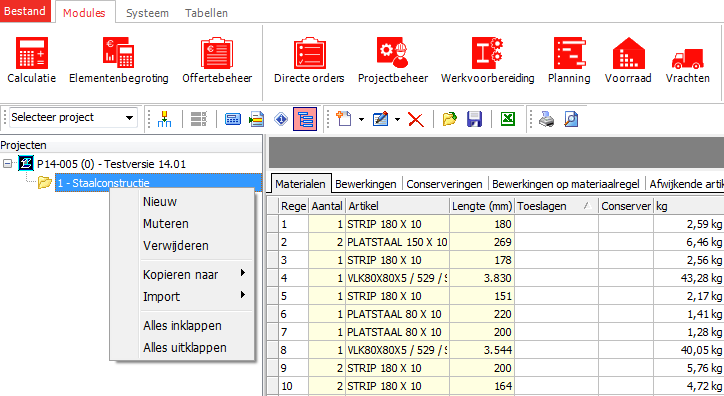The width and height of the screenshot is (724, 396).
Task: Click weight cell 6,46 kg
Action: click(x=689, y=242)
